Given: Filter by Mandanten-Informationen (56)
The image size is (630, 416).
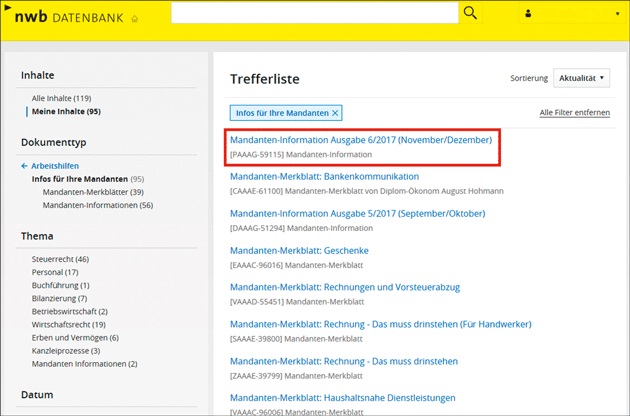Looking at the screenshot, I should click(97, 205).
